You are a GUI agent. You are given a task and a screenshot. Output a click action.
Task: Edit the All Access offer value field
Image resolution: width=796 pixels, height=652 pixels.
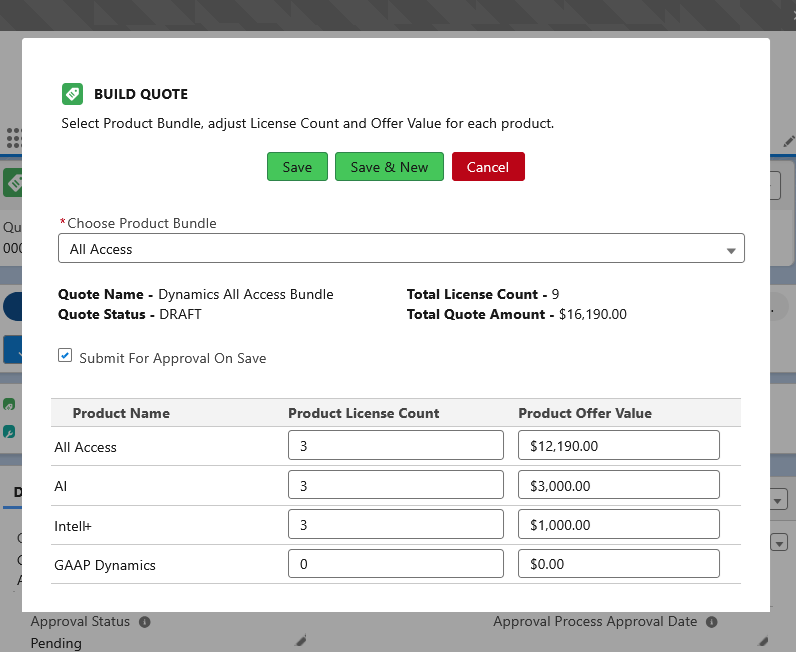tap(619, 445)
